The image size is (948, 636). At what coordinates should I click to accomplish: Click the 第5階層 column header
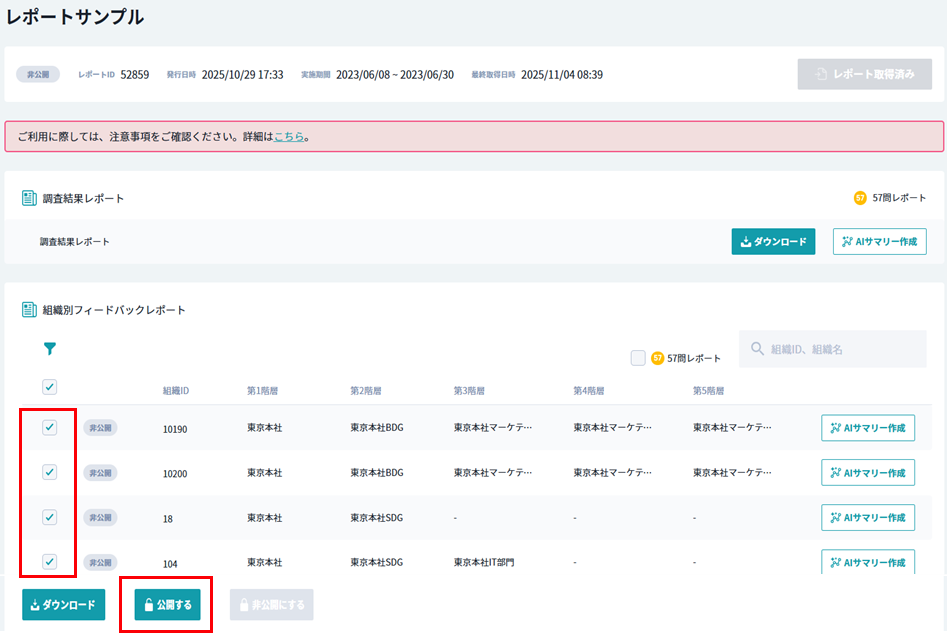pyautogui.click(x=709, y=391)
